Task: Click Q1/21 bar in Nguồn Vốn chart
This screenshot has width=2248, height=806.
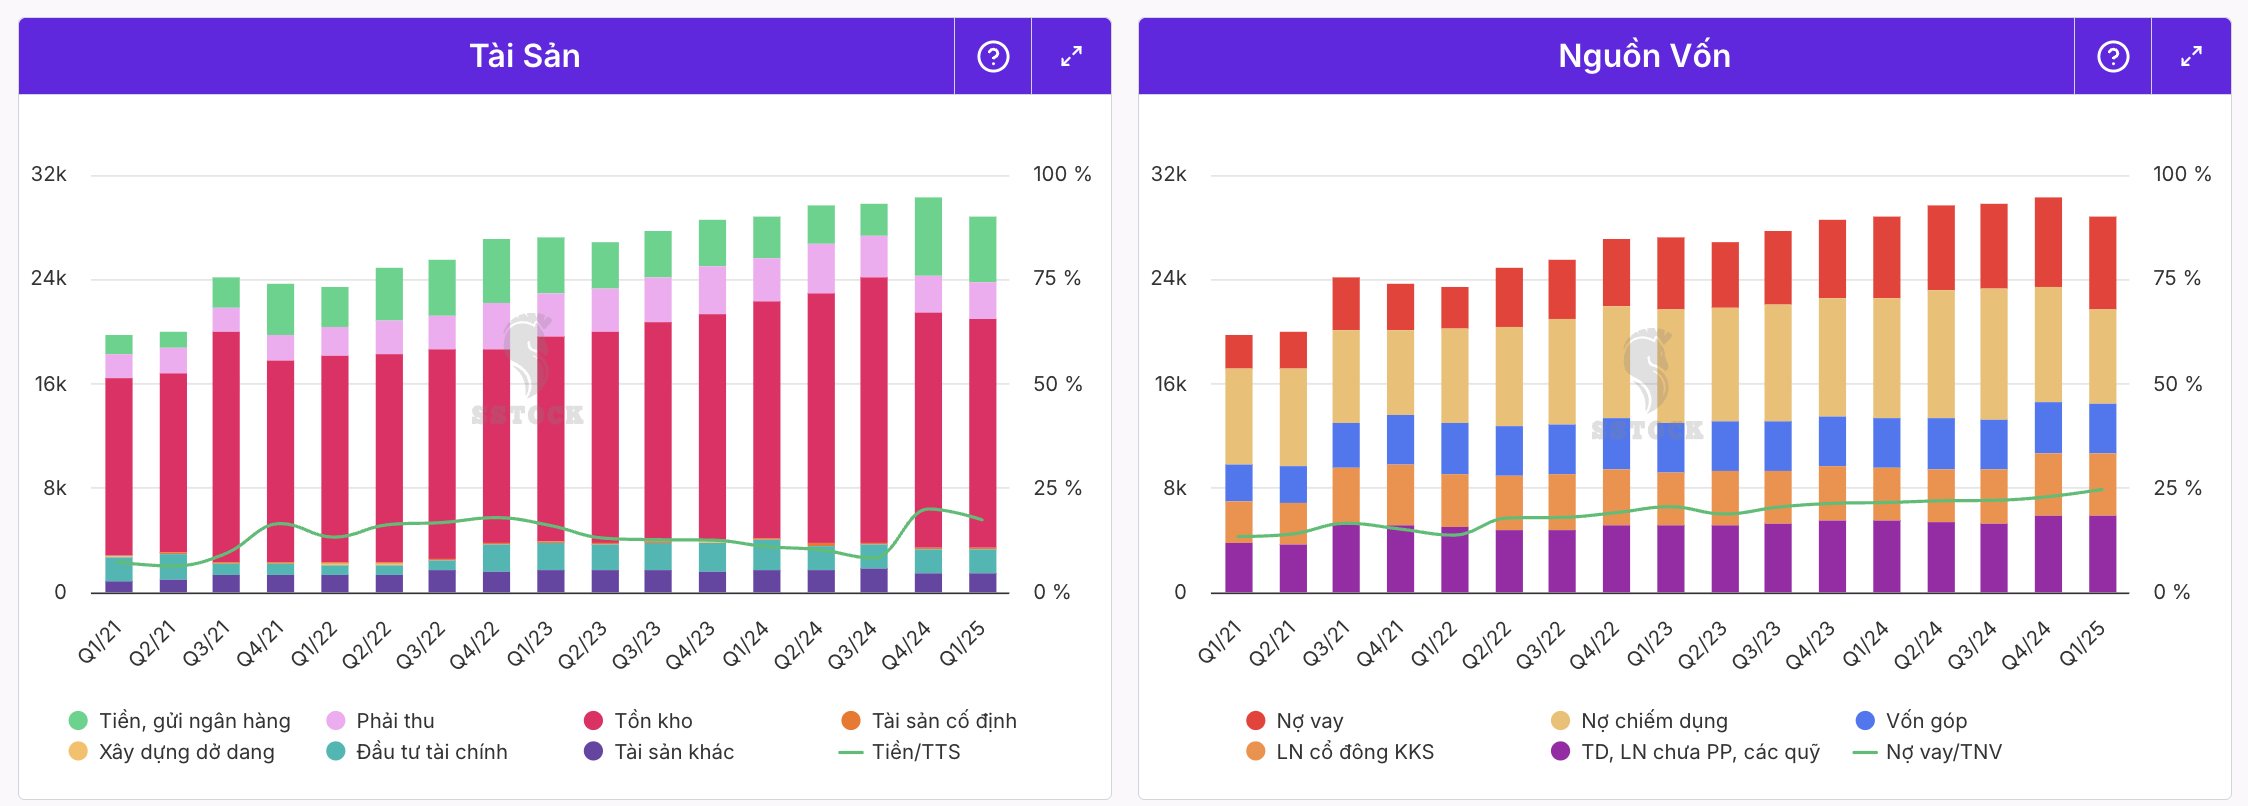Action: click(x=1239, y=463)
